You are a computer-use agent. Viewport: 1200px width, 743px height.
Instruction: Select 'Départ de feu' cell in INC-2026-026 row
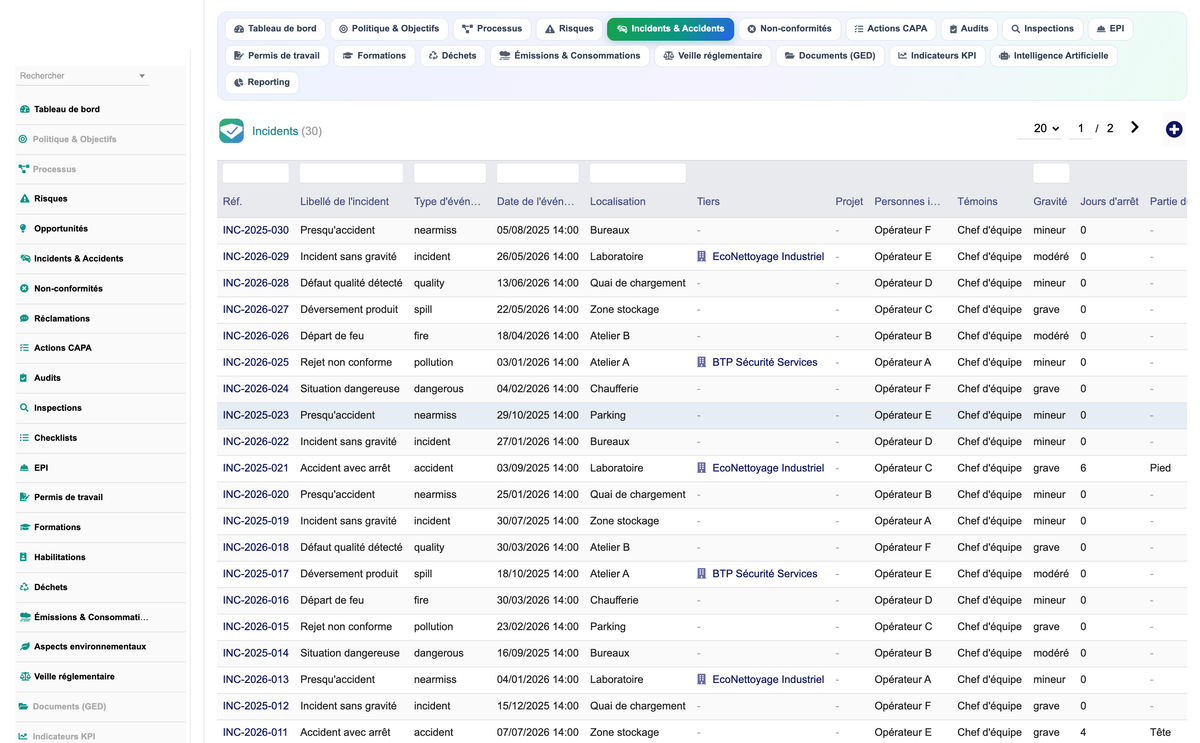click(x=331, y=336)
